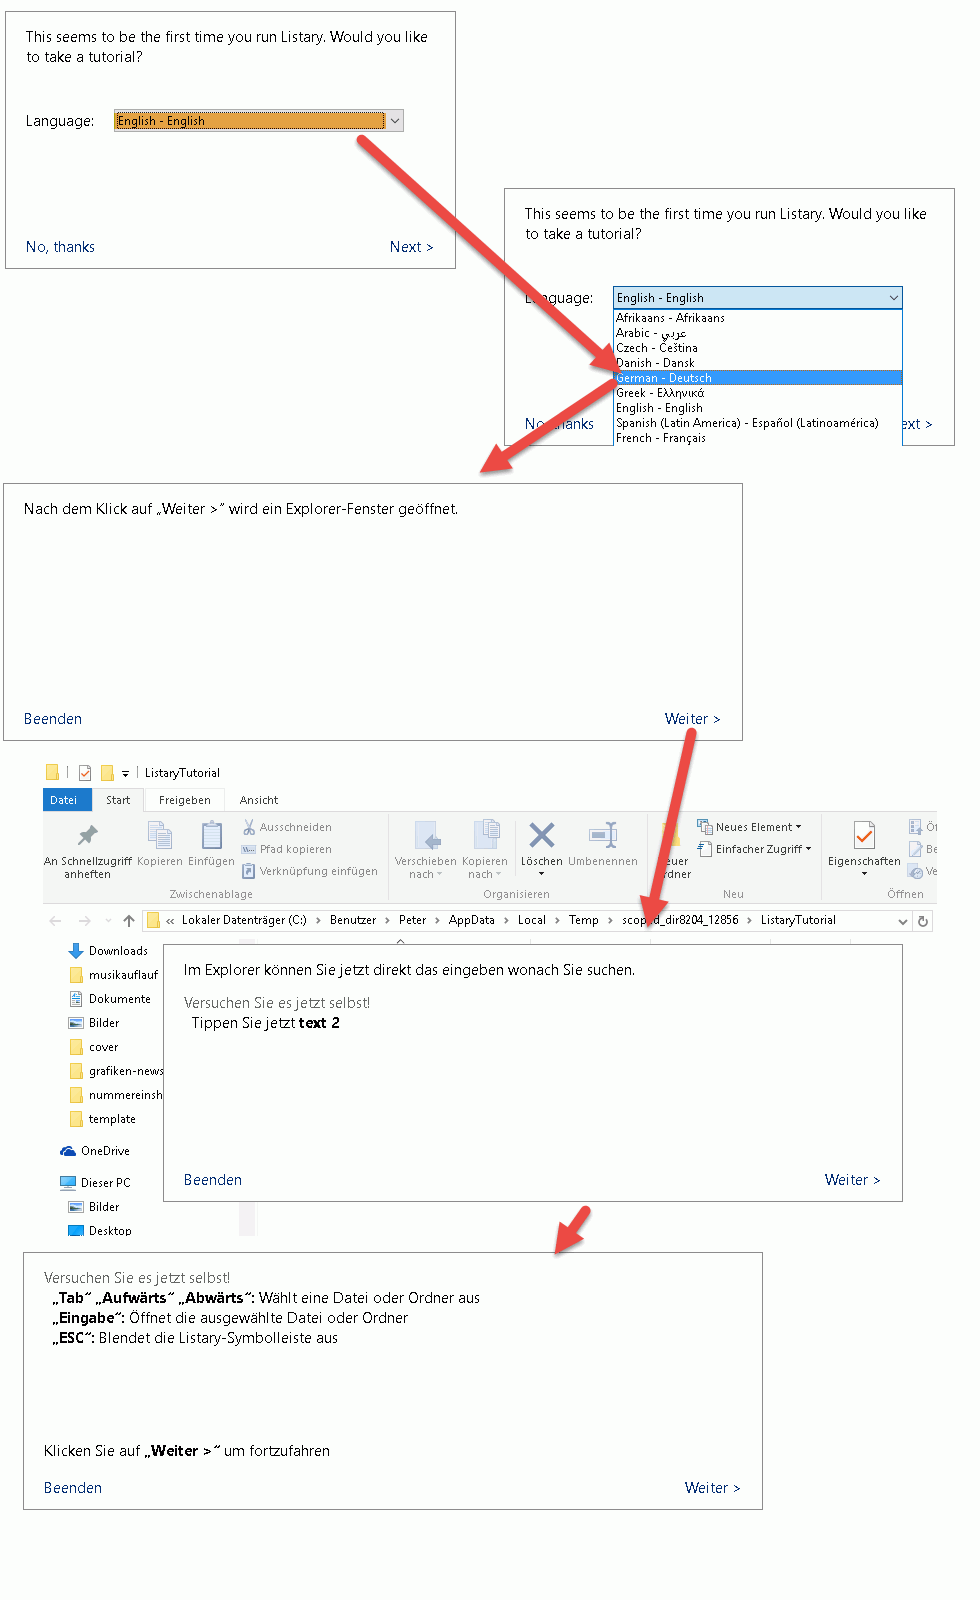
Task: Open the recent locations arrow beside the forward button
Action: tap(107, 921)
